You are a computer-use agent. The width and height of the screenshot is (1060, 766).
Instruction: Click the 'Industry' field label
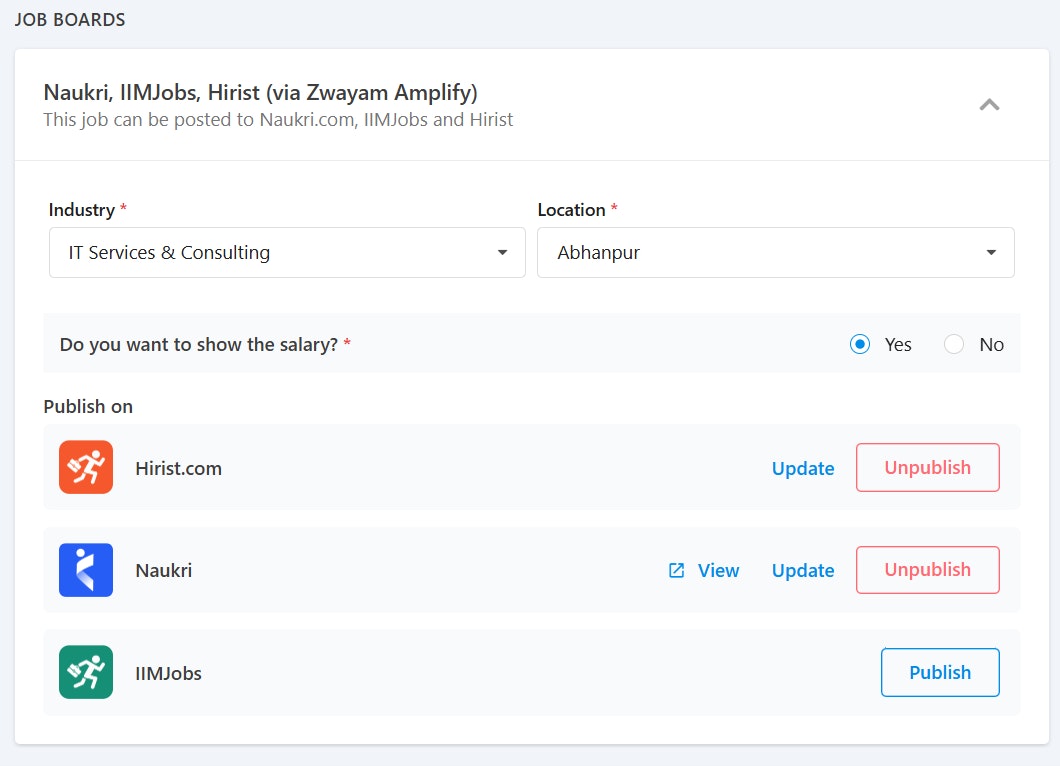pyautogui.click(x=82, y=210)
